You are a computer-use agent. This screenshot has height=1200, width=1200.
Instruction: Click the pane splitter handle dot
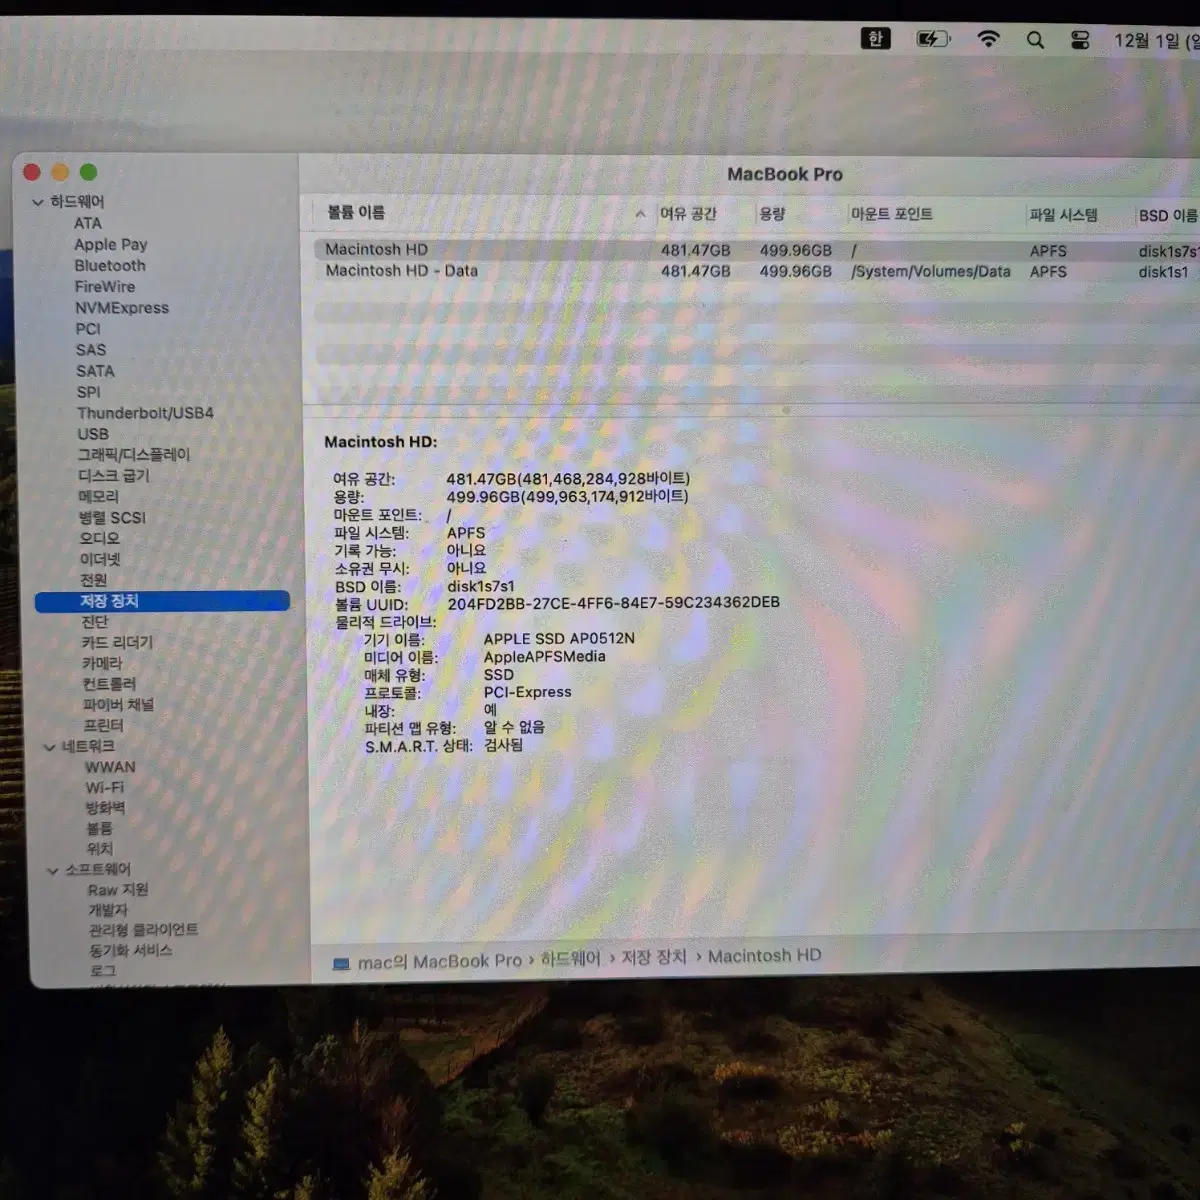tap(786, 410)
